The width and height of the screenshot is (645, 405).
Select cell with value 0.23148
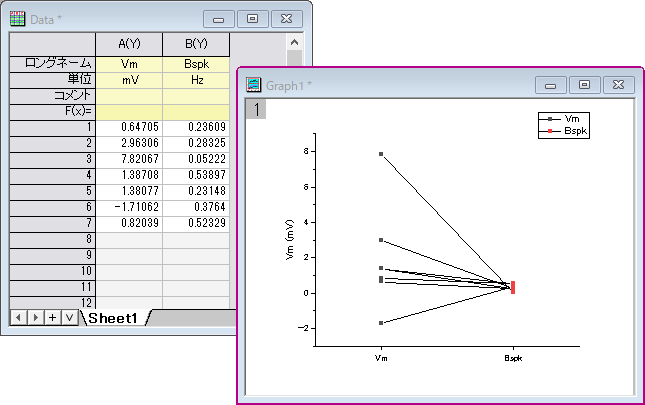[196, 191]
